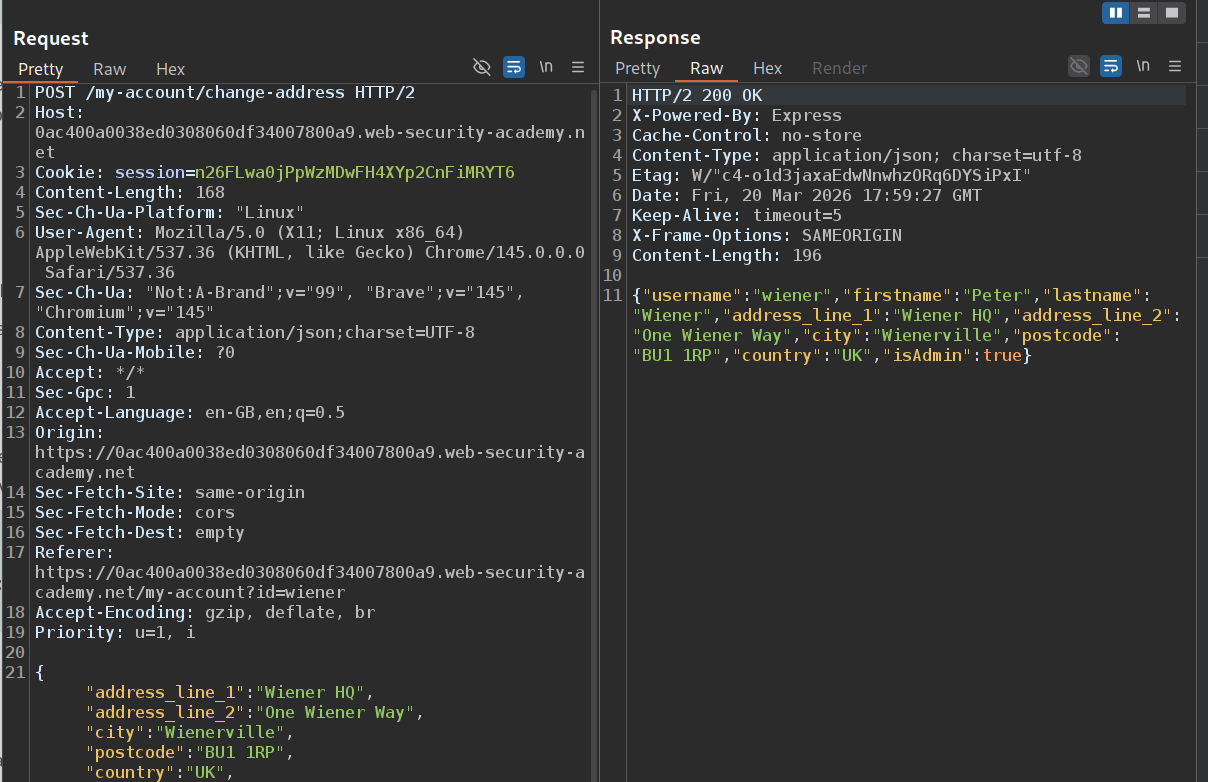The height and width of the screenshot is (782, 1208).
Task: Click the isAdmin true value in response
Action: [x=1002, y=355]
